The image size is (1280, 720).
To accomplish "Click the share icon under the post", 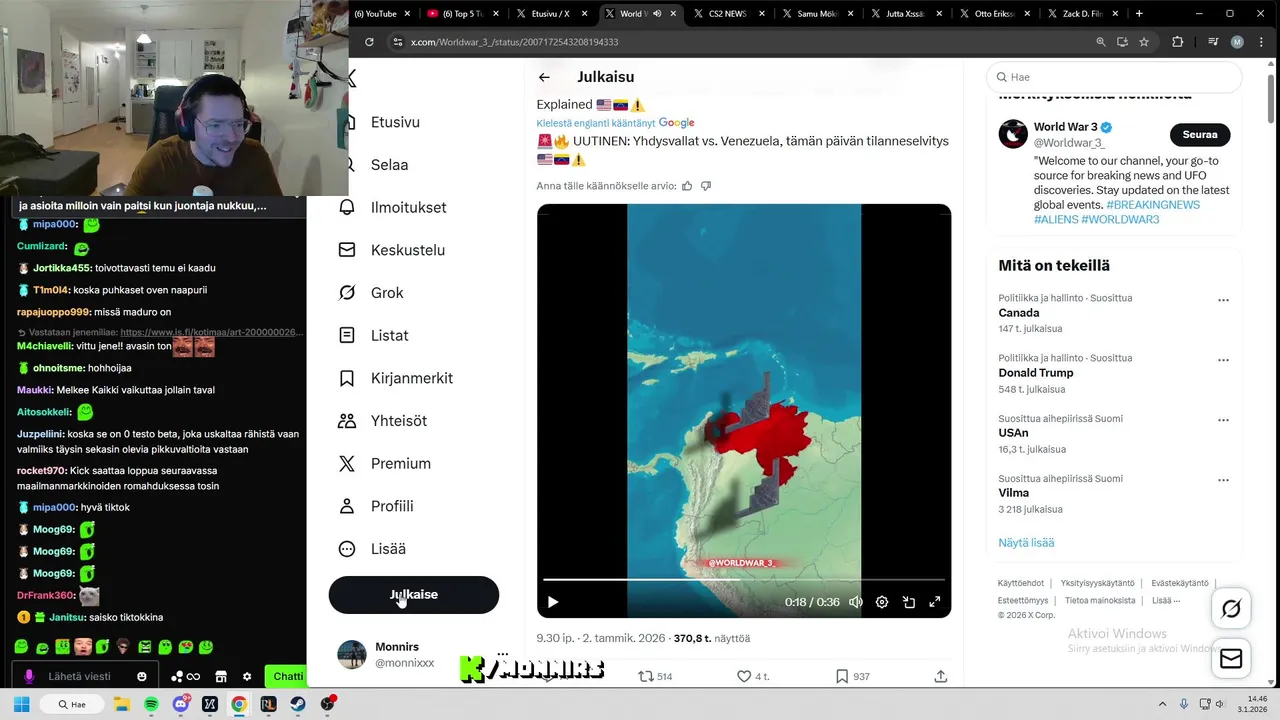I will 941,677.
